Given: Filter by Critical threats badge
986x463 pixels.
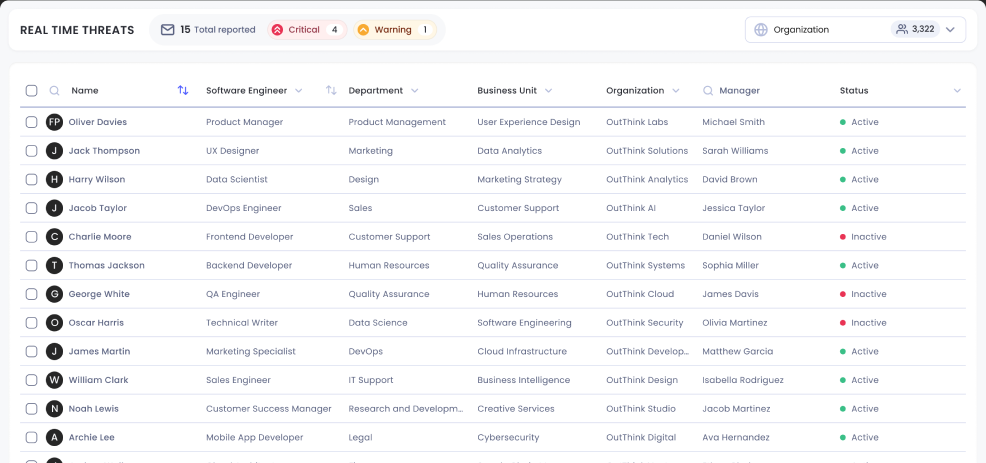Looking at the screenshot, I should coord(307,30).
